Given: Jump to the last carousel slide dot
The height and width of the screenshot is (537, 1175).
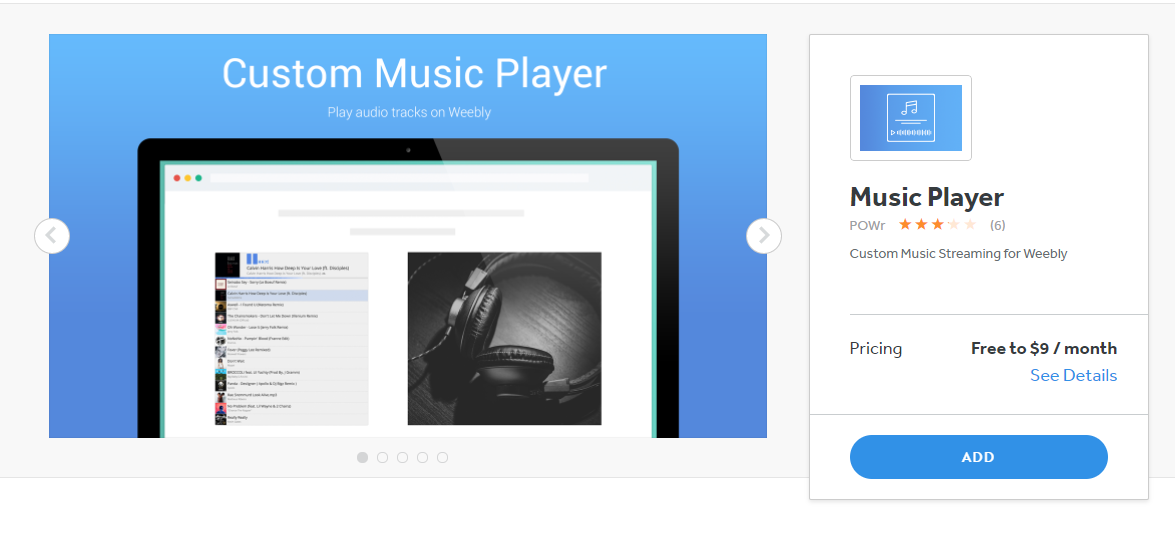Looking at the screenshot, I should [x=442, y=457].
